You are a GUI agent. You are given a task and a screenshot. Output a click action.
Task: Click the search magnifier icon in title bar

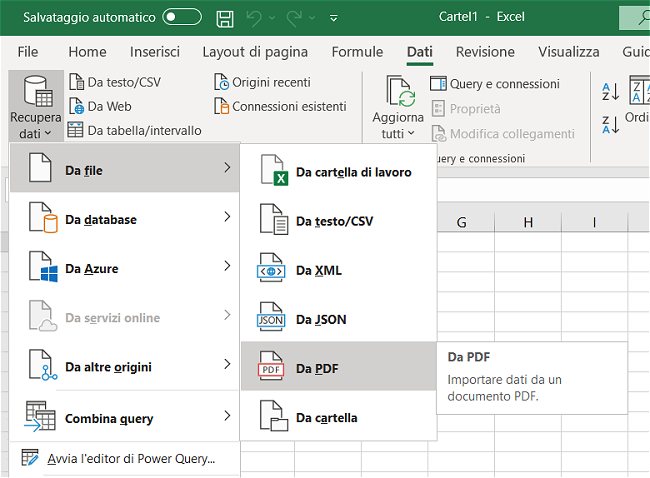click(644, 17)
